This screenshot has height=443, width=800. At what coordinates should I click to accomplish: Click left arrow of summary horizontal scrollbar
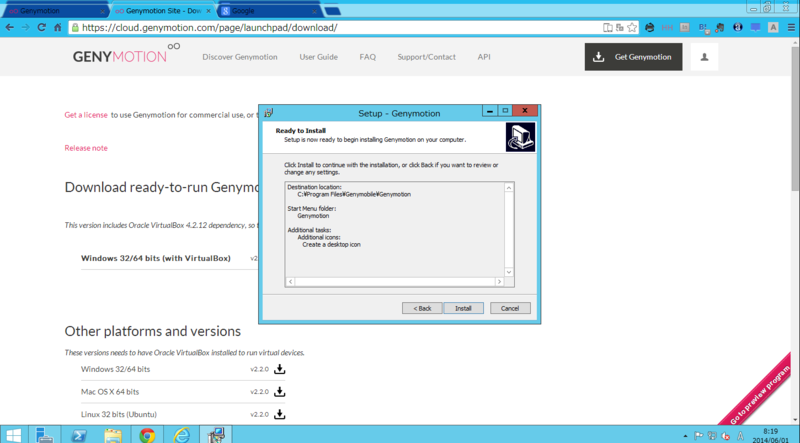[290, 282]
